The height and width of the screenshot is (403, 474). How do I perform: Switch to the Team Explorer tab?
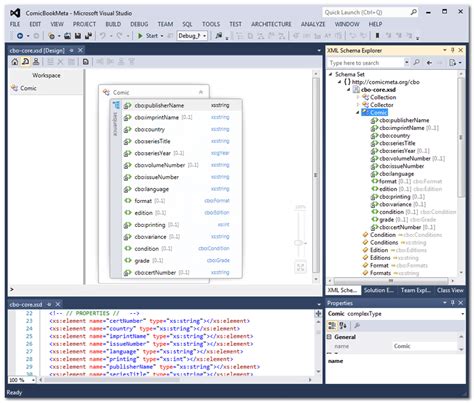tap(415, 290)
